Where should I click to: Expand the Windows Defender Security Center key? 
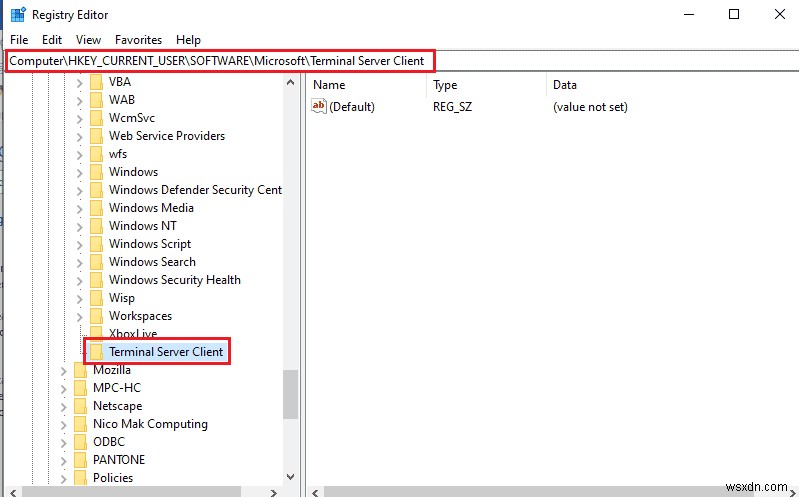tap(79, 190)
